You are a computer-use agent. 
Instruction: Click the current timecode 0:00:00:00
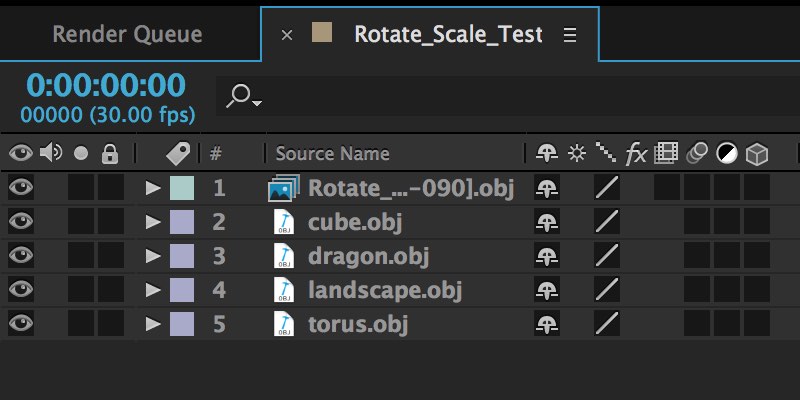coord(105,86)
